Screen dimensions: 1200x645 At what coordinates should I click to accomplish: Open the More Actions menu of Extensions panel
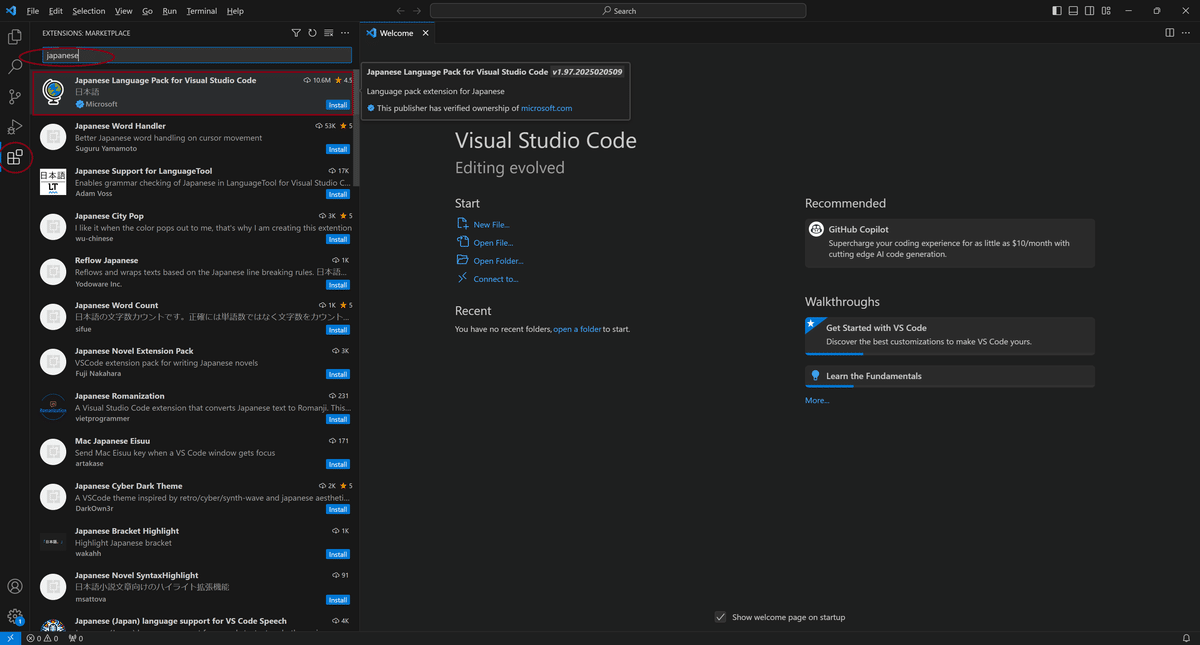[x=345, y=32]
